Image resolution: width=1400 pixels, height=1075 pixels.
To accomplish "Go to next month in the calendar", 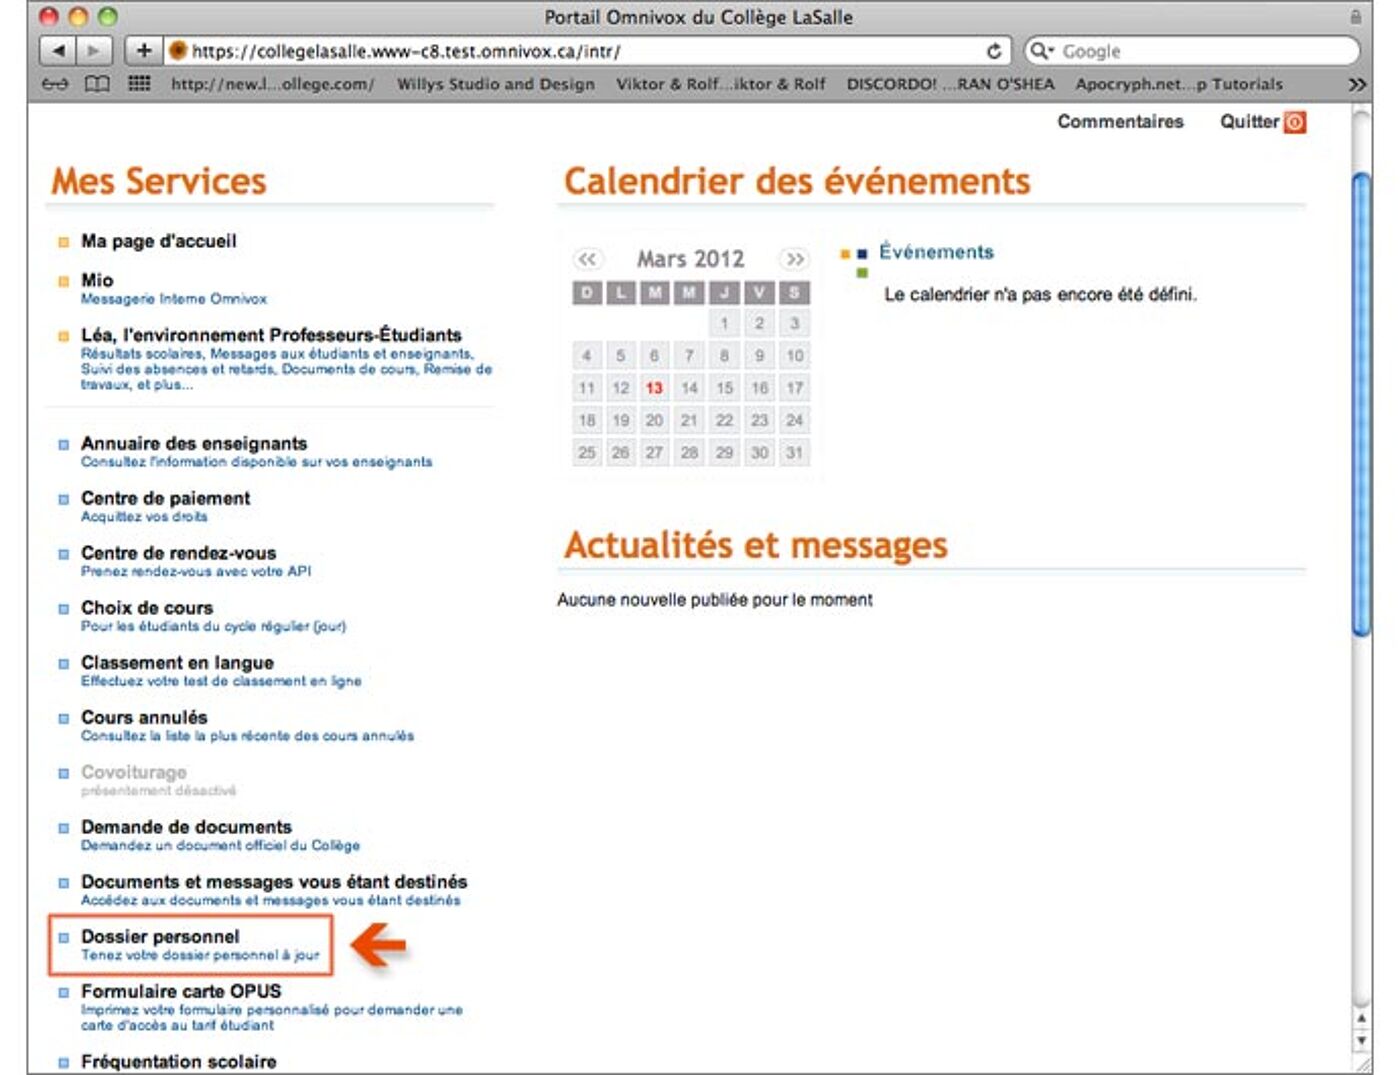I will point(794,259).
